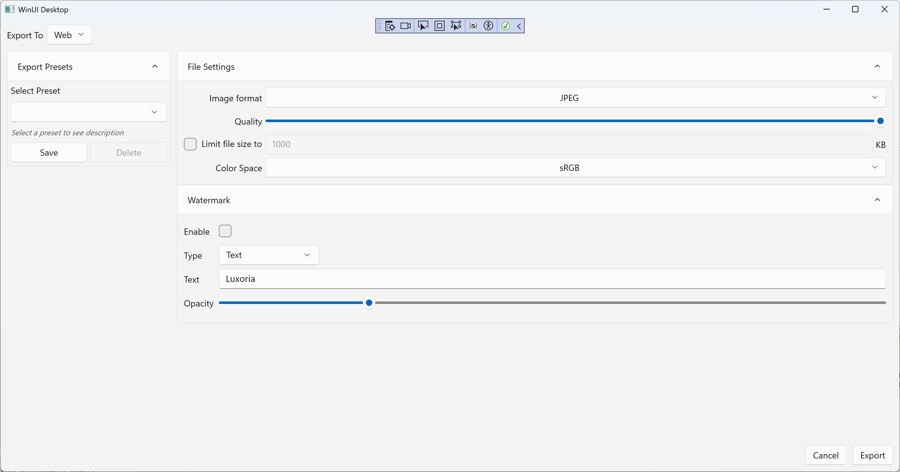Image resolution: width=900 pixels, height=472 pixels.
Task: Open the Image format JPEG dropdown
Action: click(575, 98)
